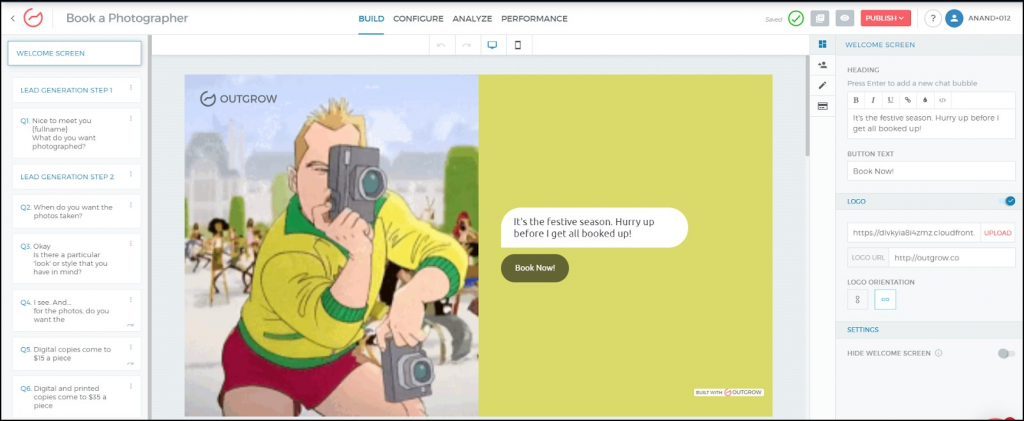The image size is (1024, 421).
Task: Open the preview eye icon
Action: point(845,18)
